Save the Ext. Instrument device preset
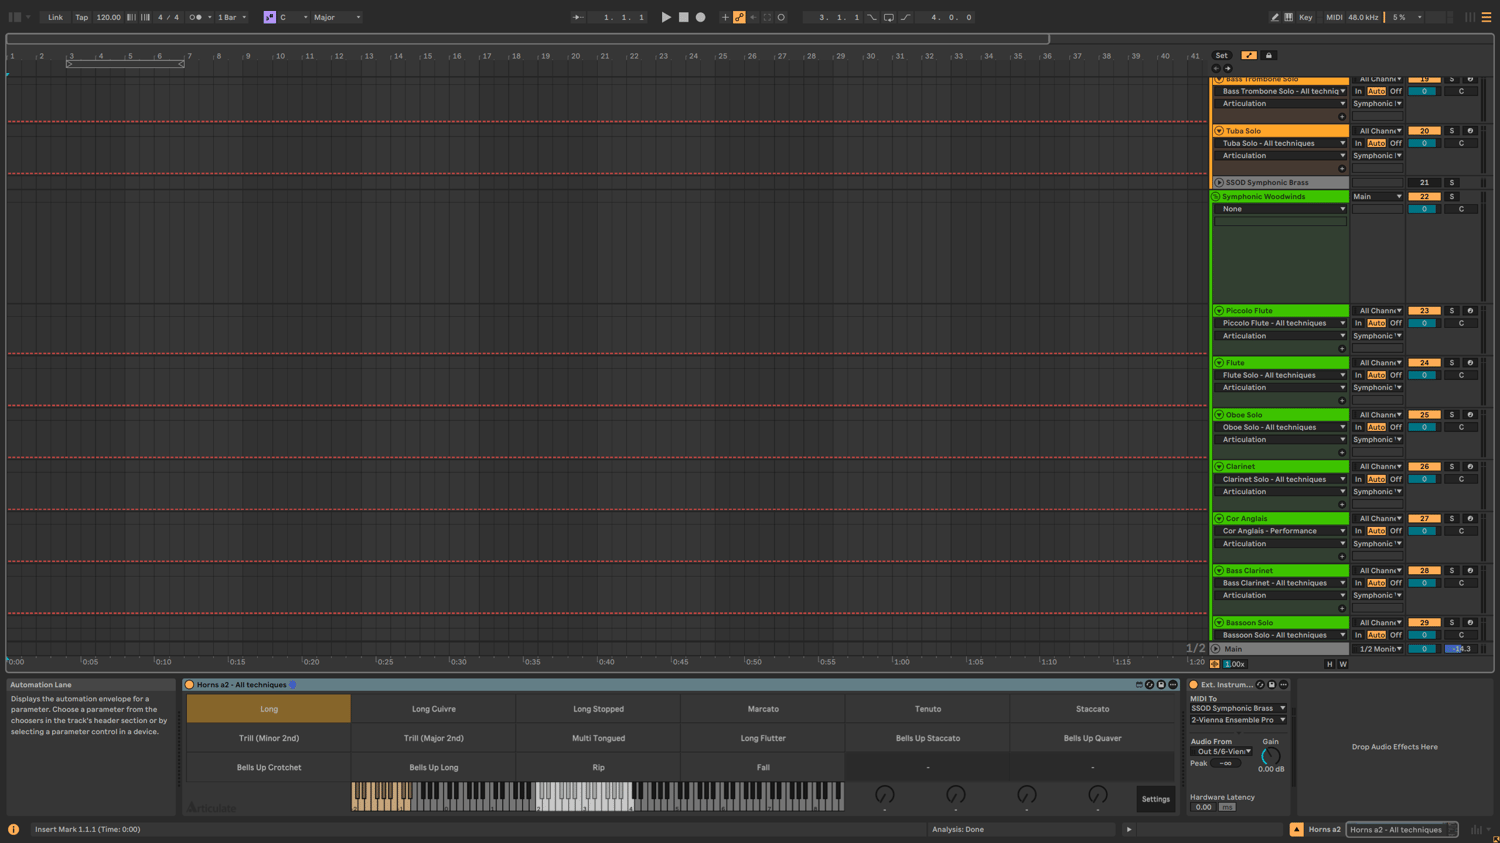 point(1272,685)
